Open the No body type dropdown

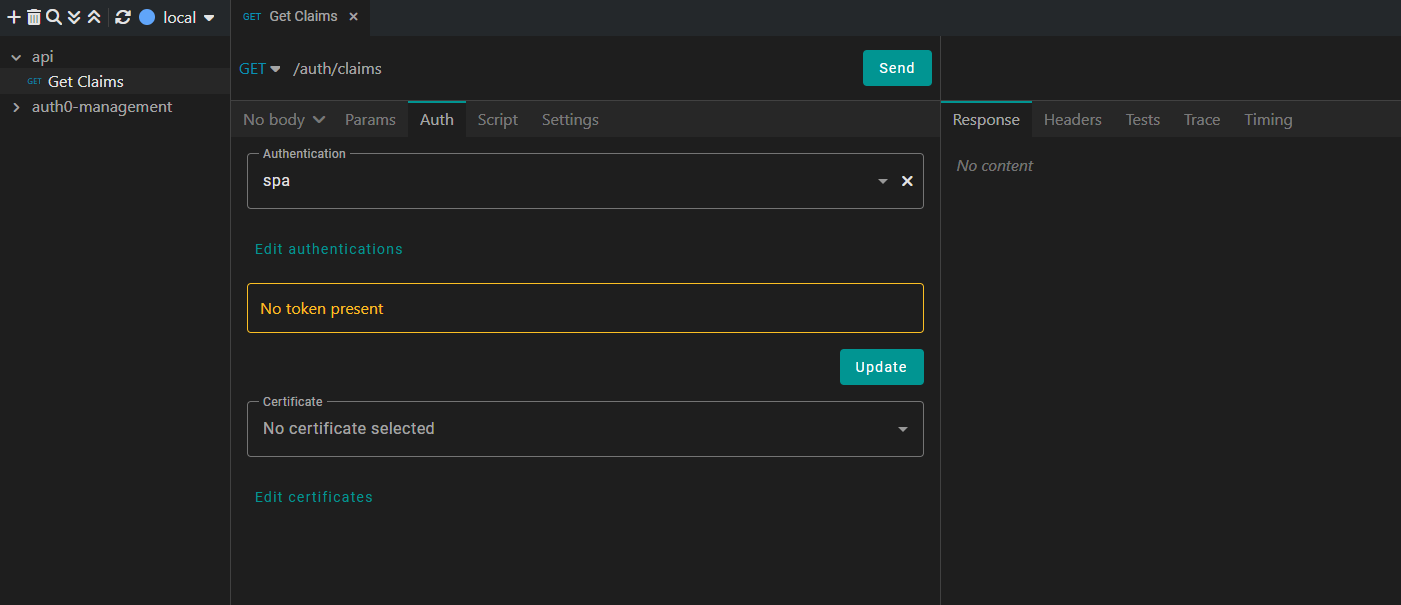[284, 120]
